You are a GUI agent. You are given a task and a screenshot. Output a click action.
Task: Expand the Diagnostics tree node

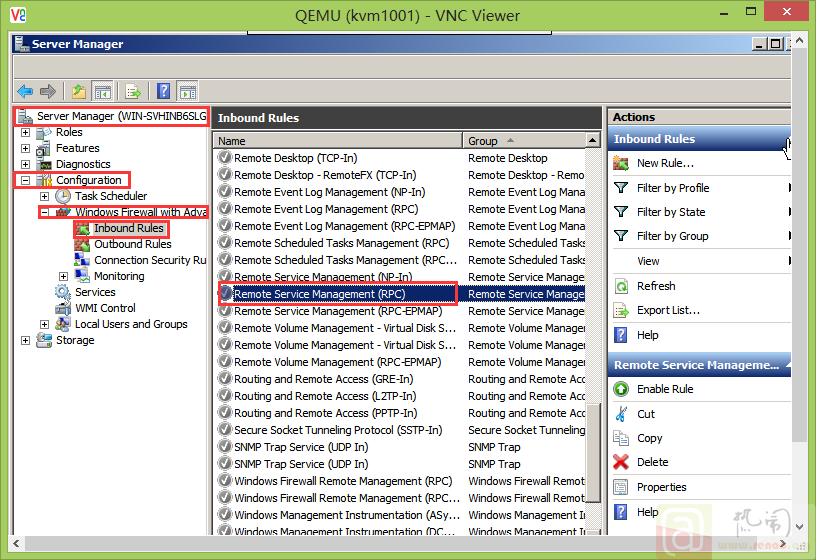(25, 164)
